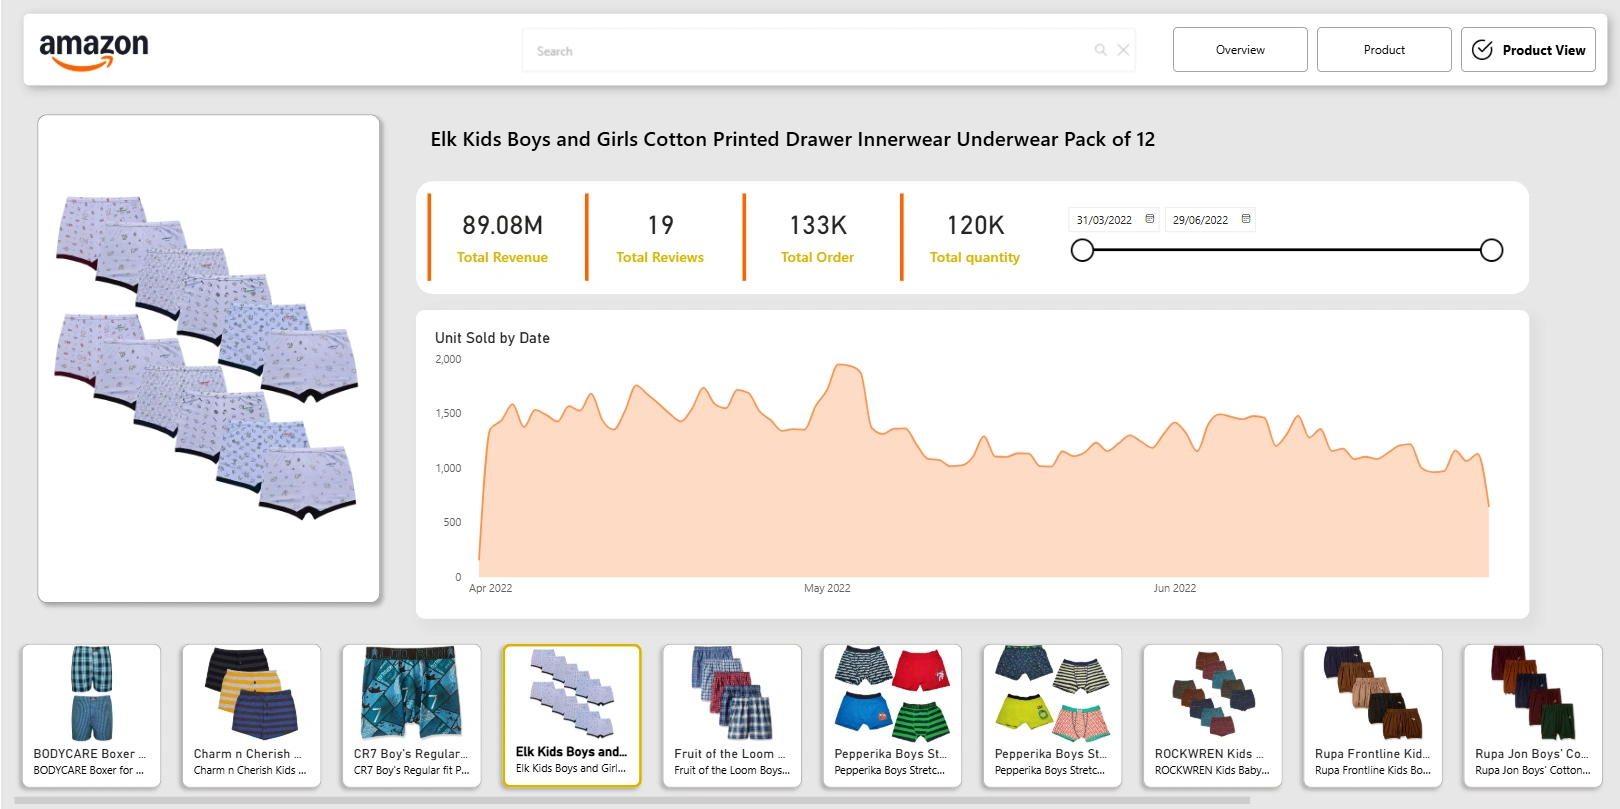Select the BODYCARE Boxer product card
The image size is (1620, 809).
pyautogui.click(x=91, y=716)
